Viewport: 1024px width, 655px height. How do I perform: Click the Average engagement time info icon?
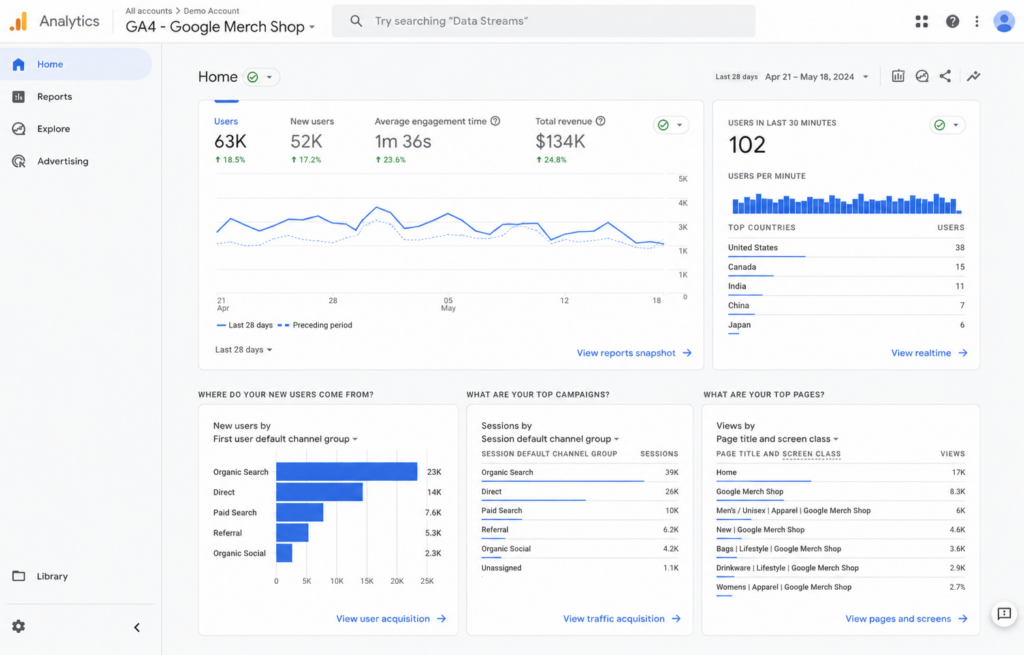[x=495, y=121]
